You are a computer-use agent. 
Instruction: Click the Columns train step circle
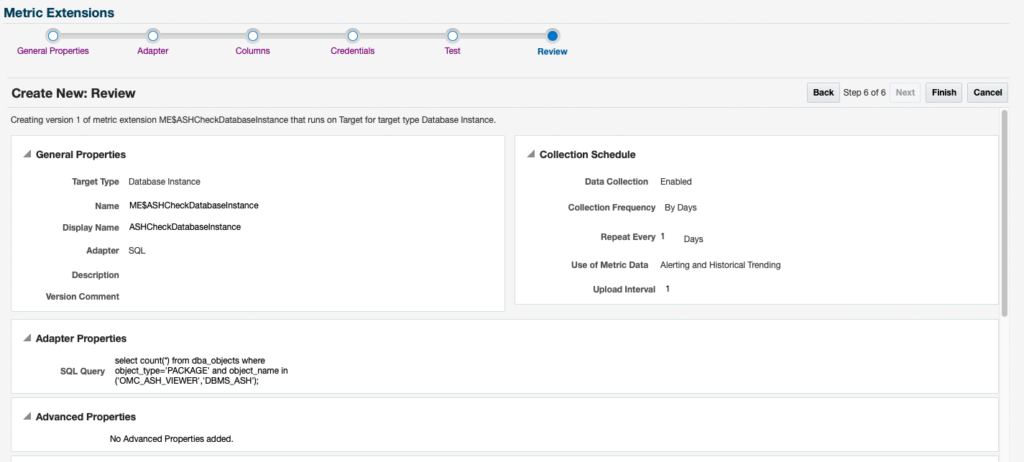coord(253,36)
